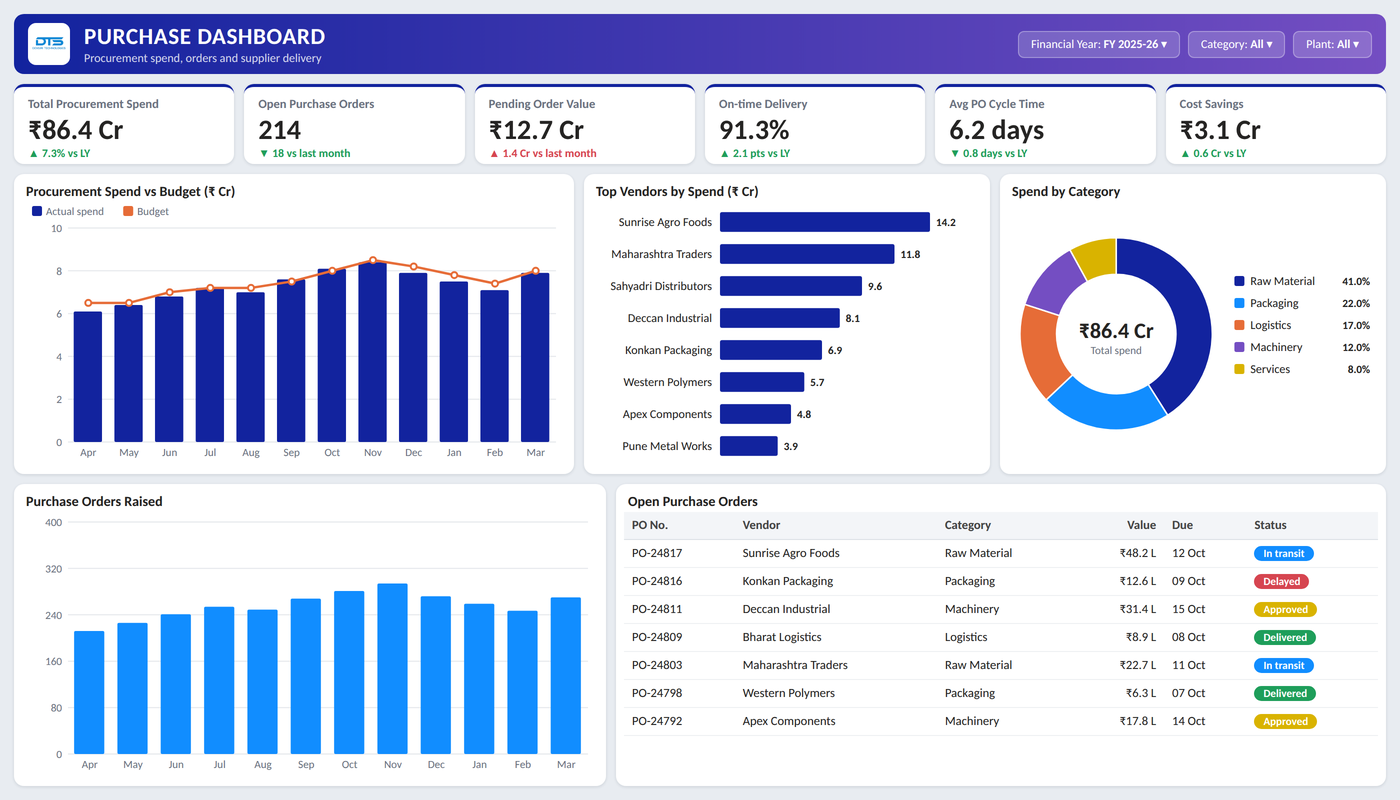Click the Delayed status badge

pyautogui.click(x=1281, y=581)
